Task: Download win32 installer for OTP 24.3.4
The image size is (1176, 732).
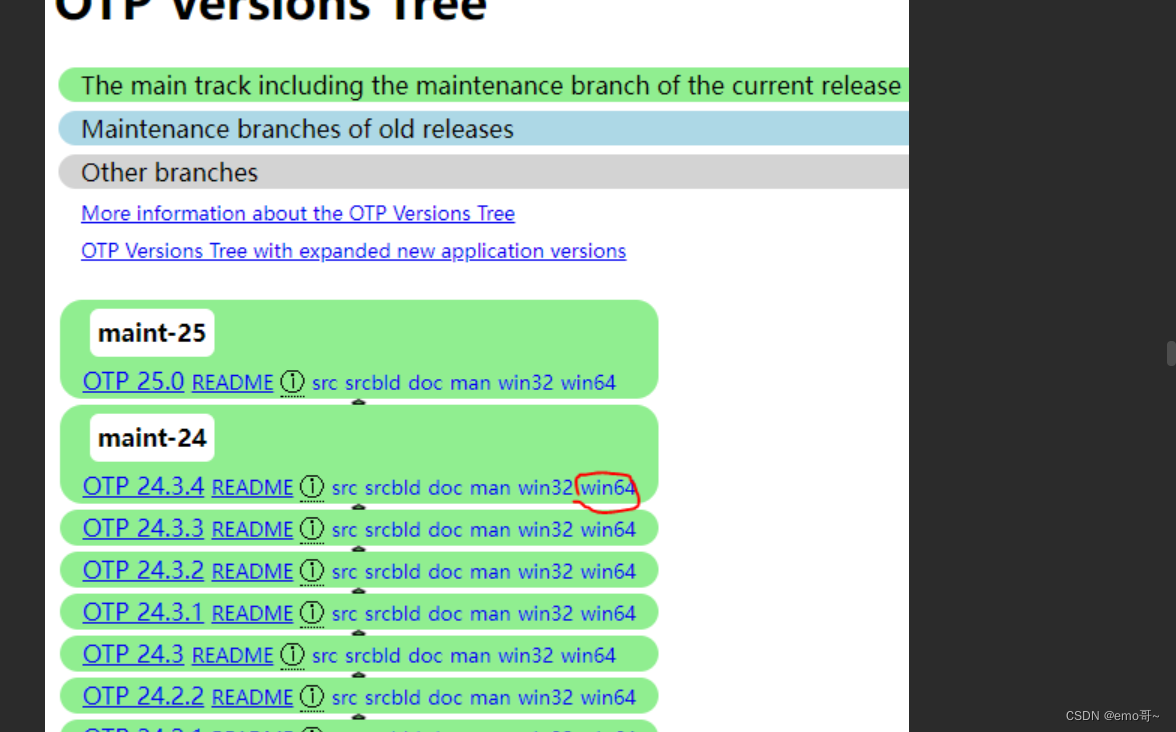Action: (545, 488)
